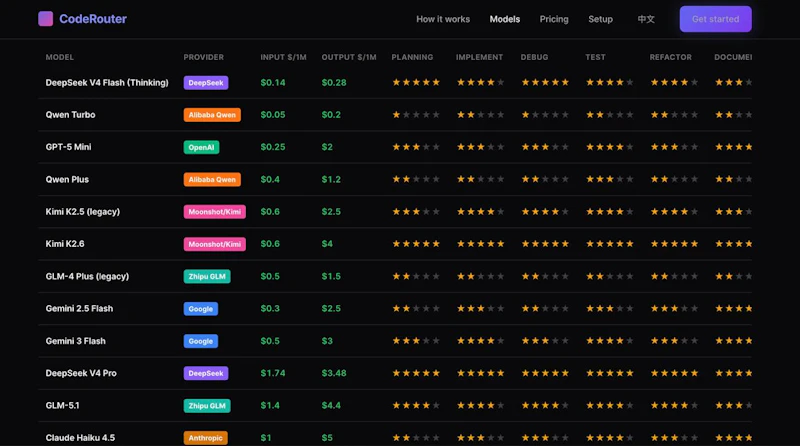Click the $0.14 input price
The width and height of the screenshot is (800, 446).
[x=273, y=83]
